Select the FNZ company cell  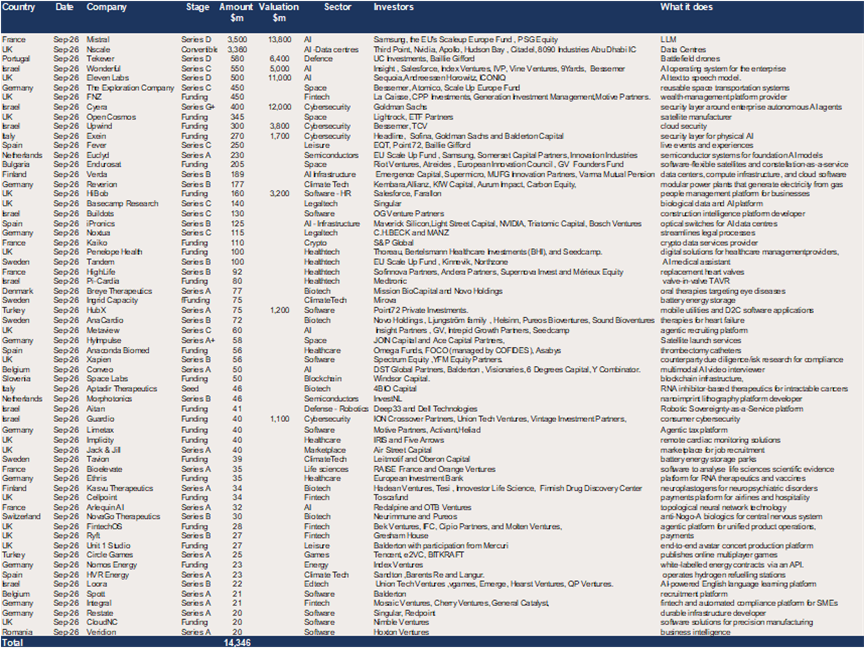[94, 97]
